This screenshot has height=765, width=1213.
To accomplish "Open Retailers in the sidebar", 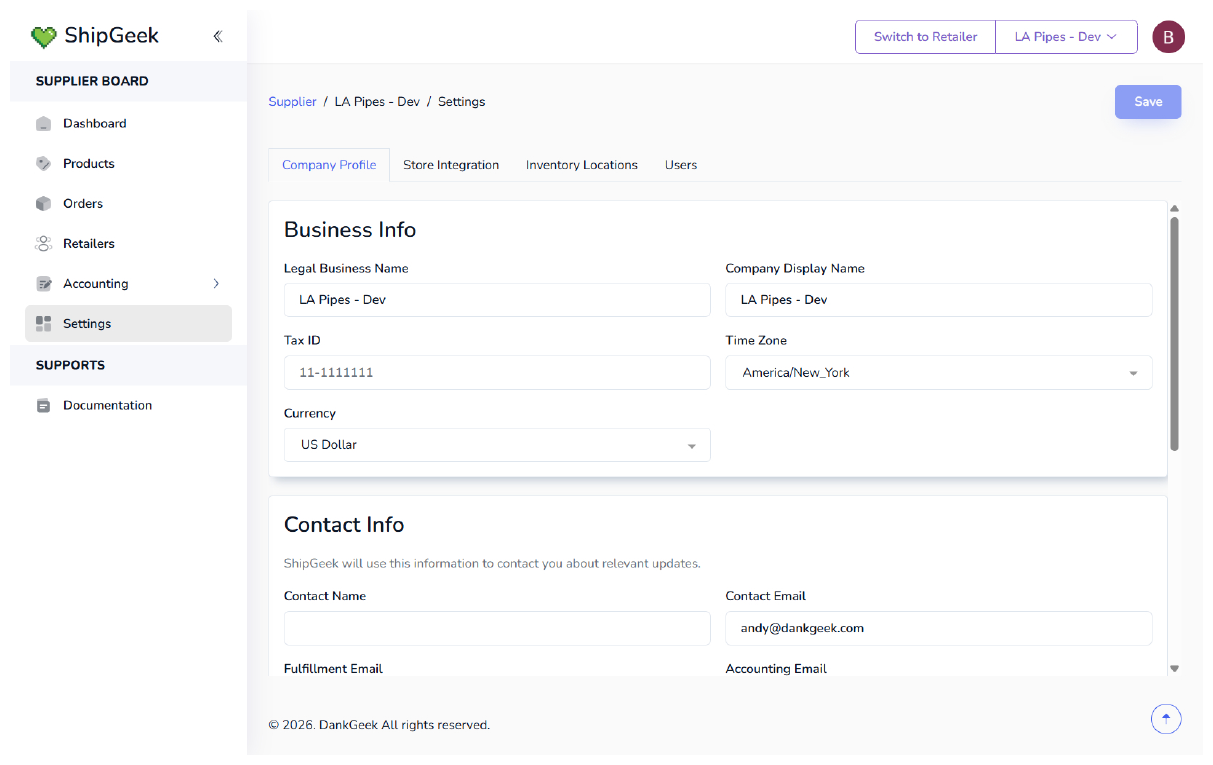I will pos(128,244).
